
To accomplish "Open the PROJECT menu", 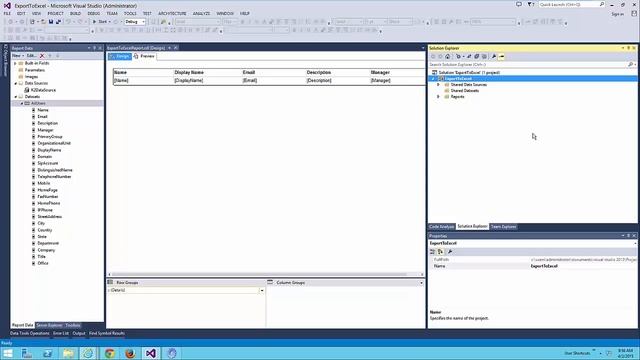I will pos(56,13).
